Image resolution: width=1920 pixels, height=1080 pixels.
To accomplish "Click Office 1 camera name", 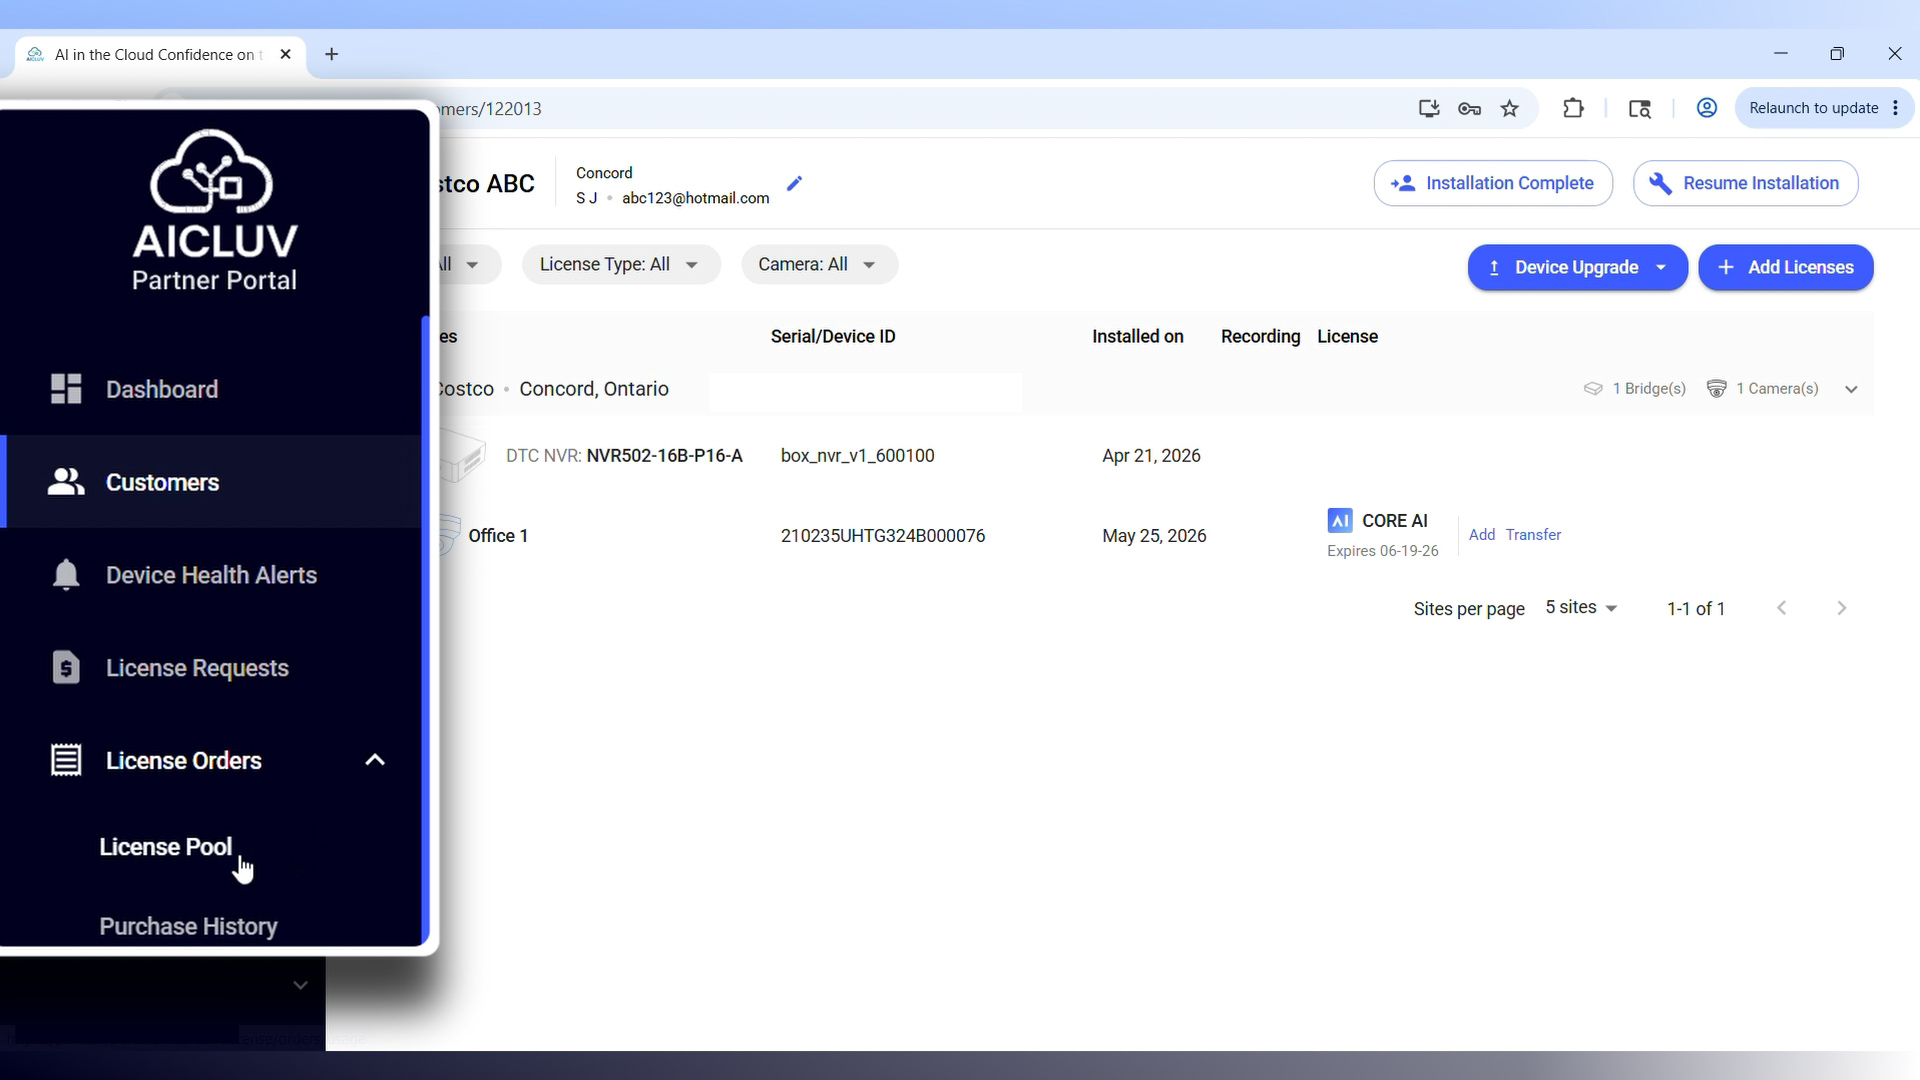I will (x=498, y=536).
